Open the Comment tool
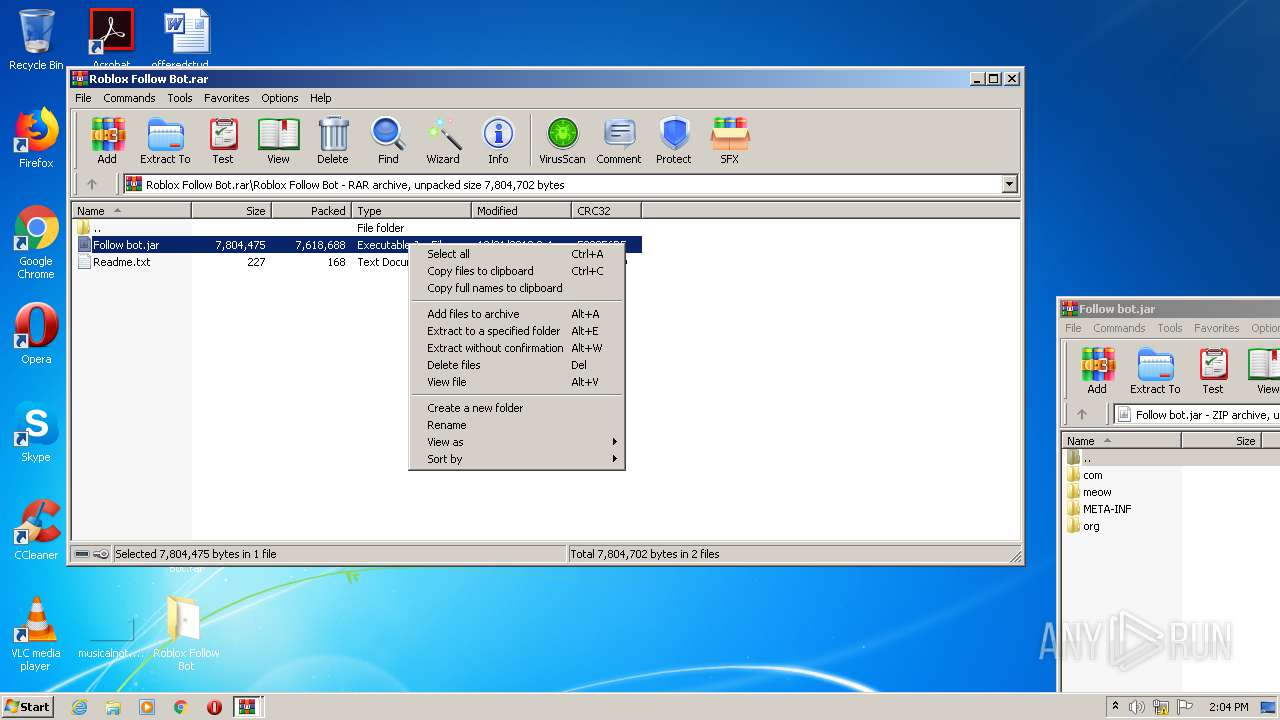This screenshot has height=720, width=1280. 619,141
